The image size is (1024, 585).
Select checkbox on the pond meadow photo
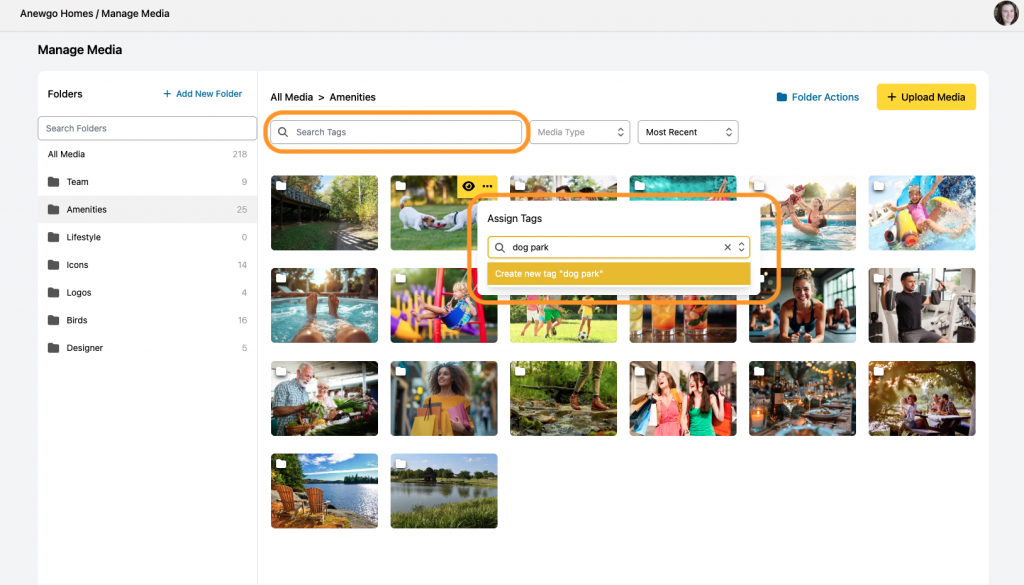[400, 464]
